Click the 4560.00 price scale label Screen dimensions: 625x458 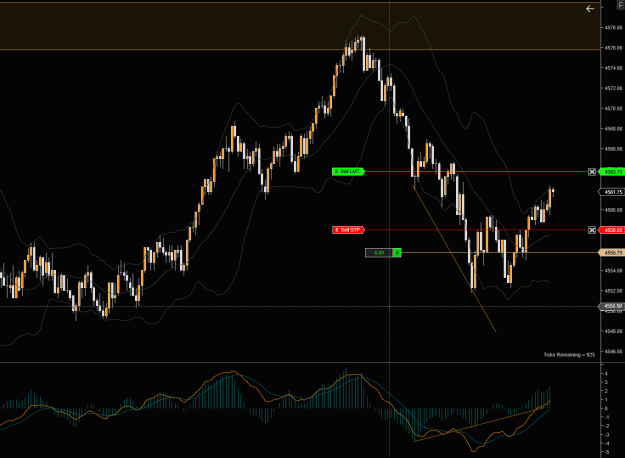[613, 210]
